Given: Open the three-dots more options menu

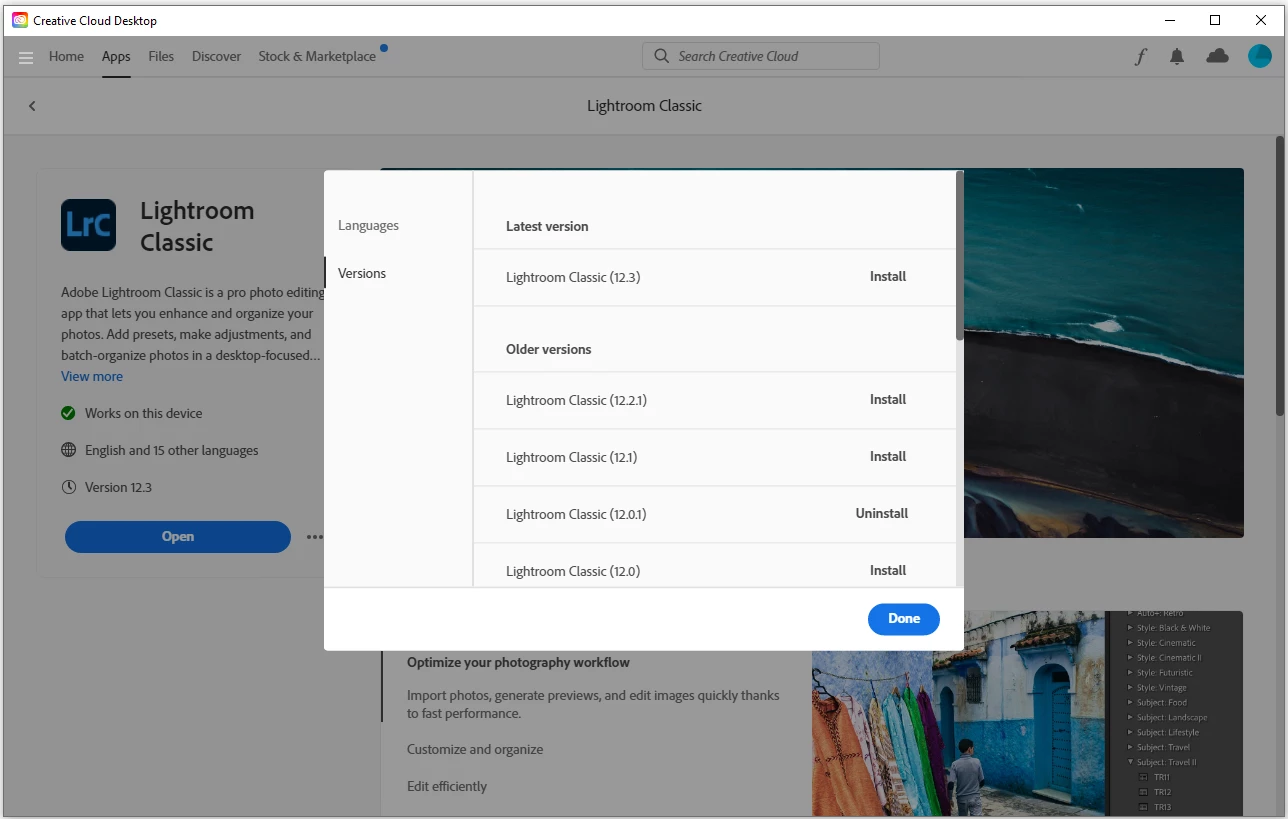Looking at the screenshot, I should pyautogui.click(x=315, y=537).
